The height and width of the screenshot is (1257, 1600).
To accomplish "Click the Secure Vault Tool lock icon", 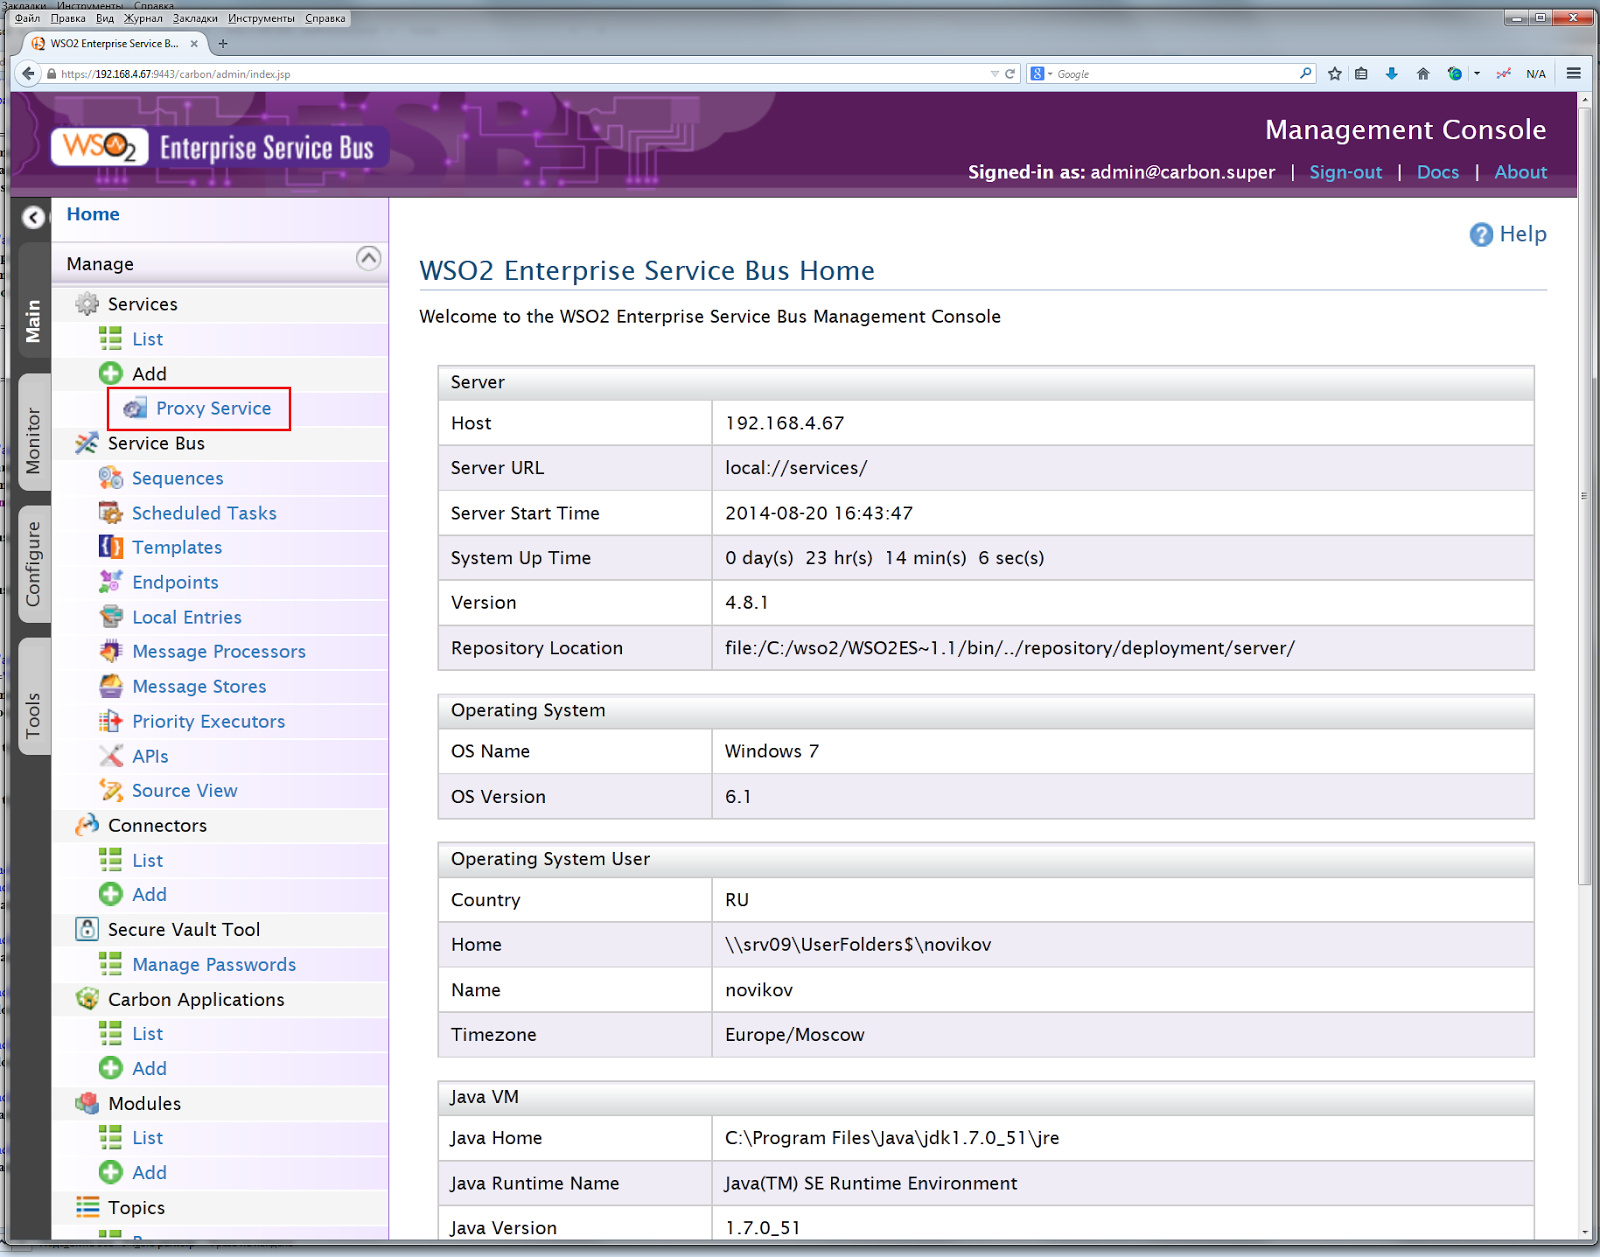I will click(x=87, y=929).
